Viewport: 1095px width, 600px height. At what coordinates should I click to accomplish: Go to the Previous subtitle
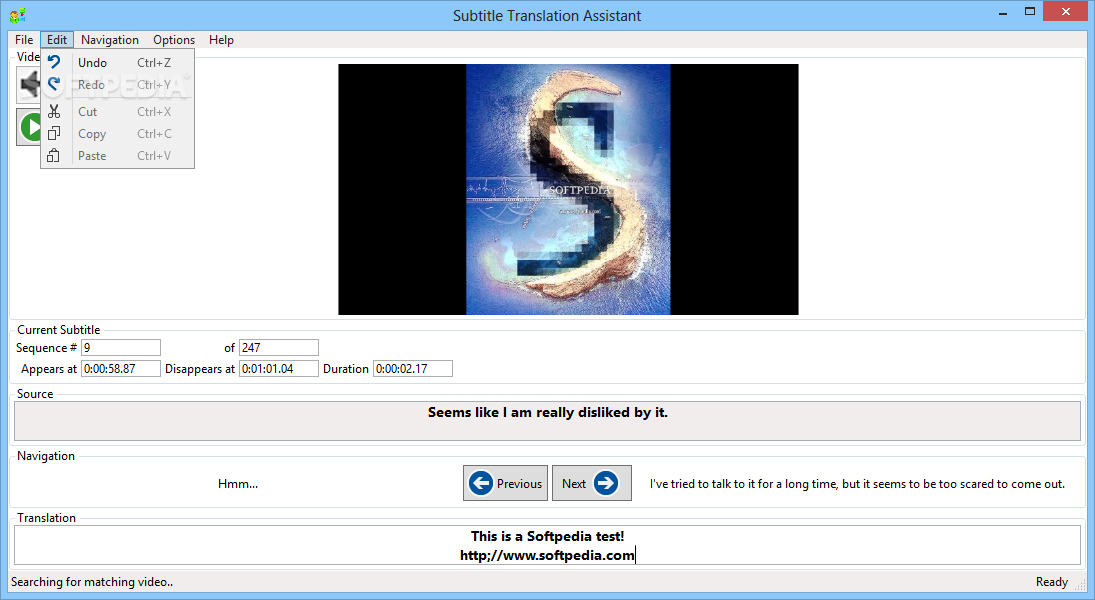coord(506,483)
